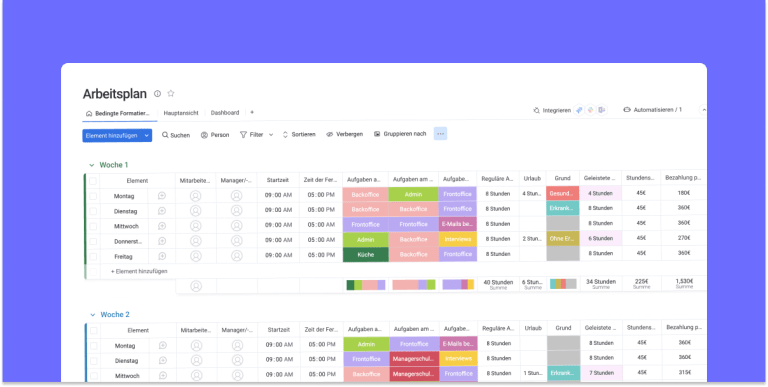
Task: Click the Startzeit column header in Woche 1
Action: pyautogui.click(x=278, y=180)
